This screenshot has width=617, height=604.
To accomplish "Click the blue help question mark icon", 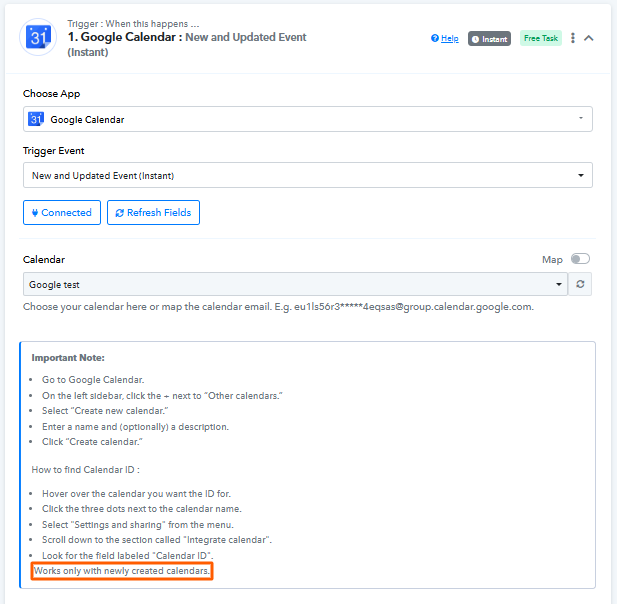I will [x=435, y=38].
